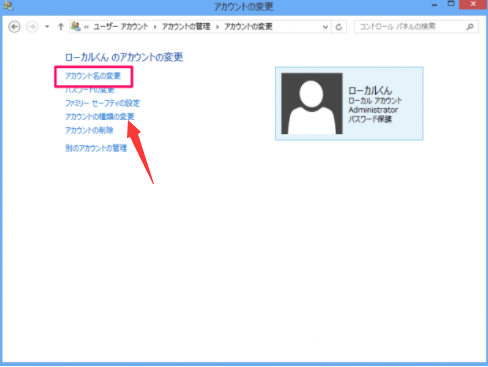Viewport: 488px width, 367px height.
Task: Open the アカウントの管理 breadcrumb
Action: (186, 27)
